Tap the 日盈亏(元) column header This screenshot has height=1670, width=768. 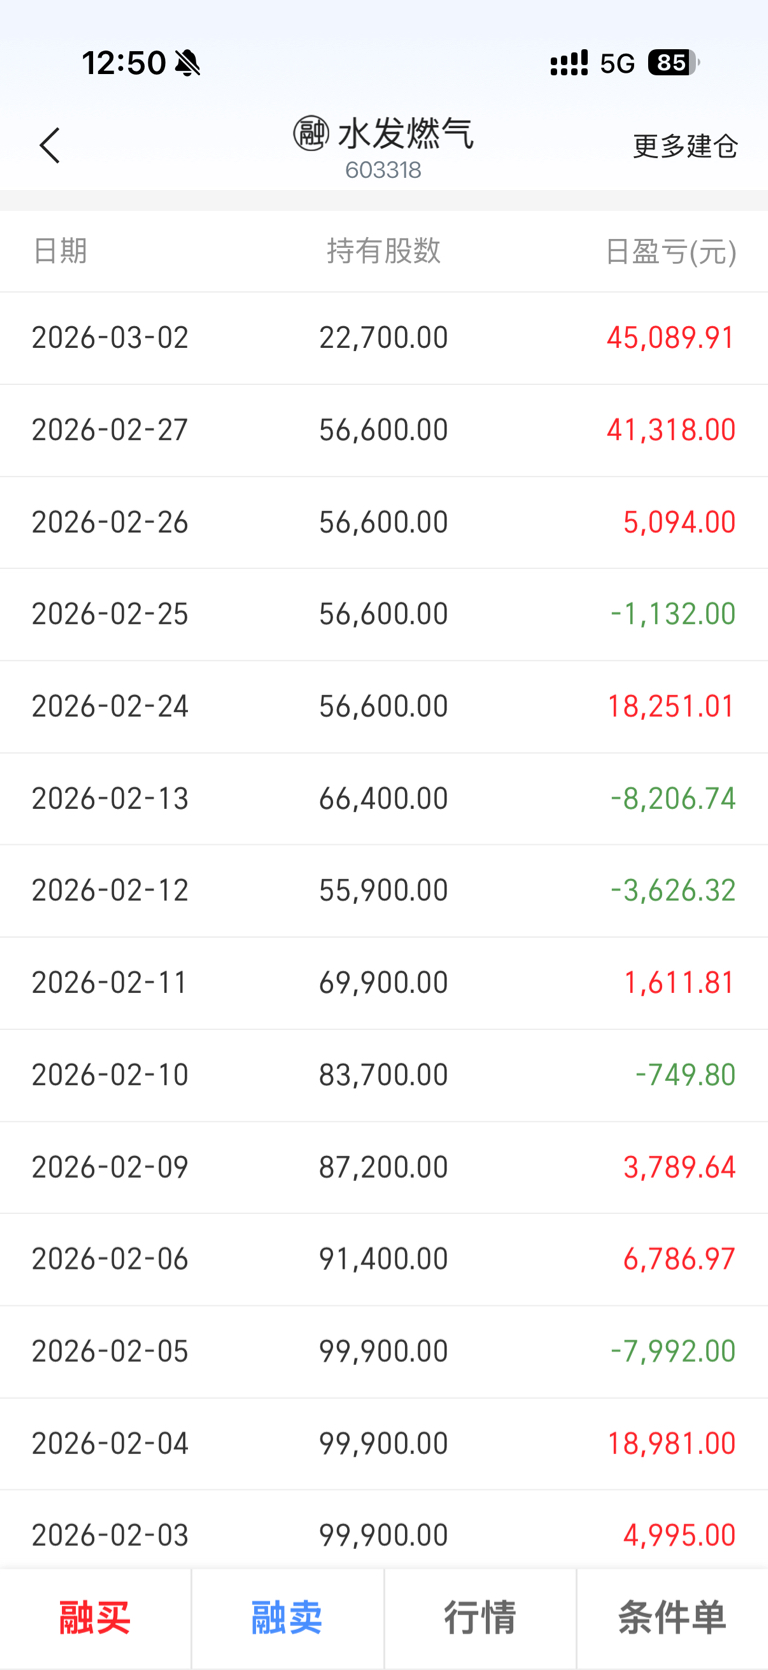671,251
